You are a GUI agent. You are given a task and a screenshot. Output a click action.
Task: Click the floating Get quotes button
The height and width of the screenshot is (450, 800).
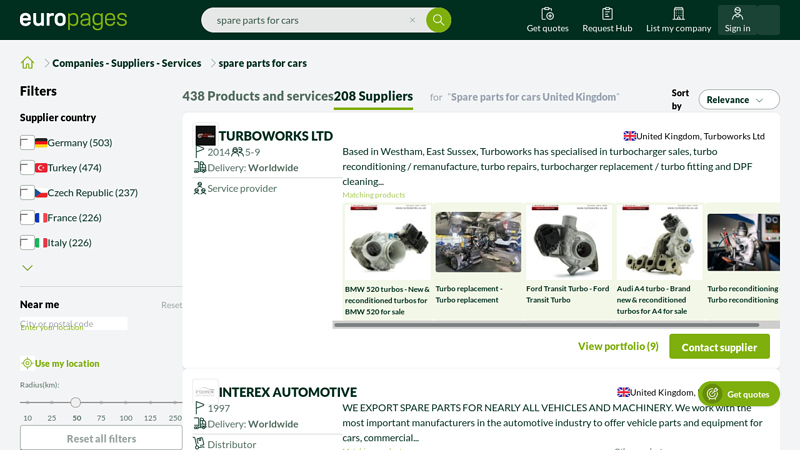(x=738, y=394)
